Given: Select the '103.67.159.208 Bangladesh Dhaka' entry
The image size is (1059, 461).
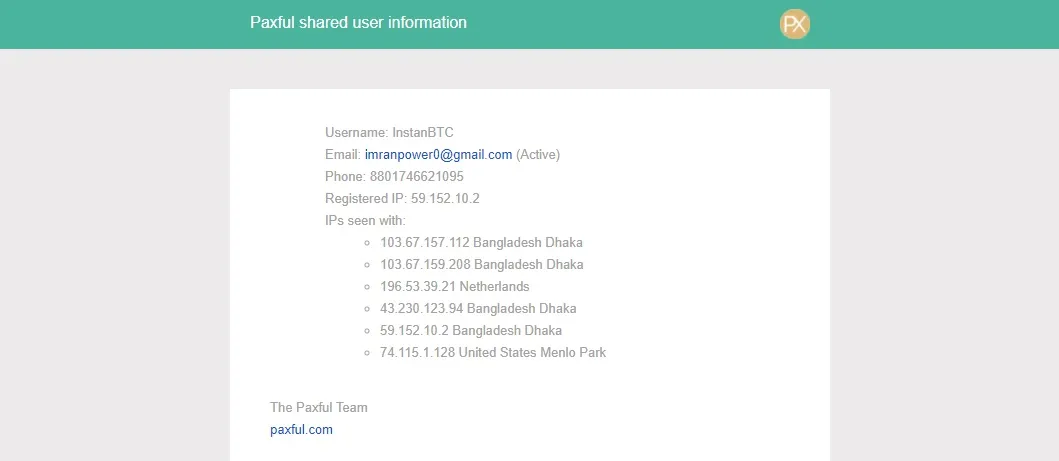Looking at the screenshot, I should (482, 265).
